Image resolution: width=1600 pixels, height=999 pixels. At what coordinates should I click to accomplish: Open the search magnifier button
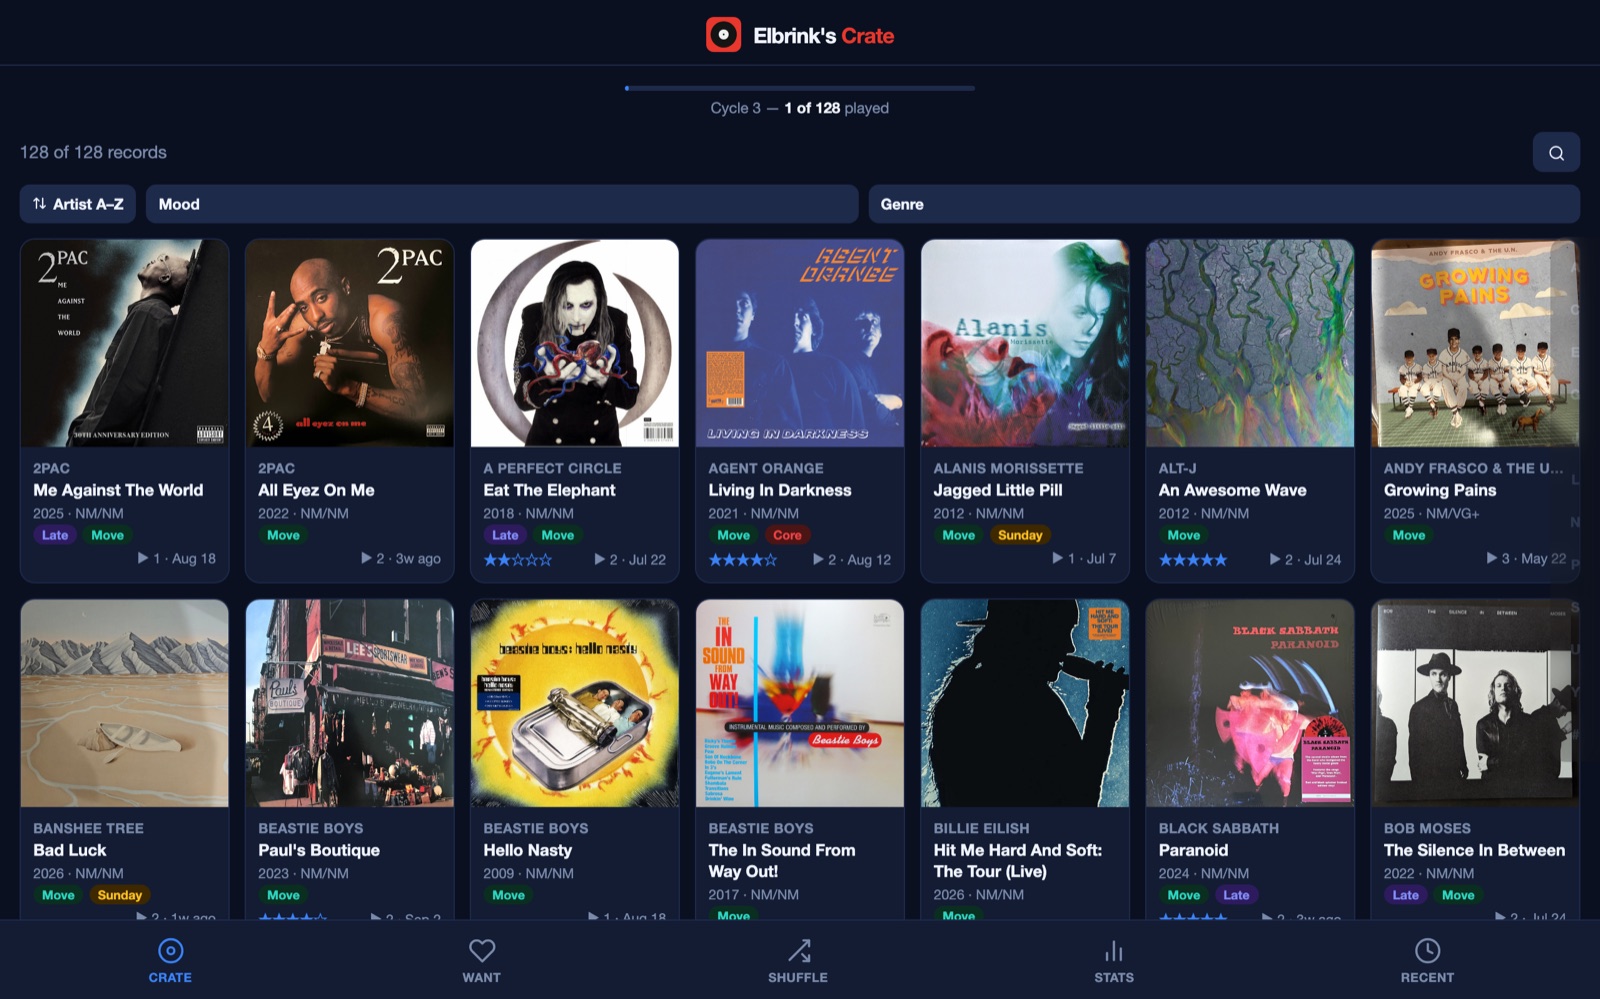[1556, 152]
